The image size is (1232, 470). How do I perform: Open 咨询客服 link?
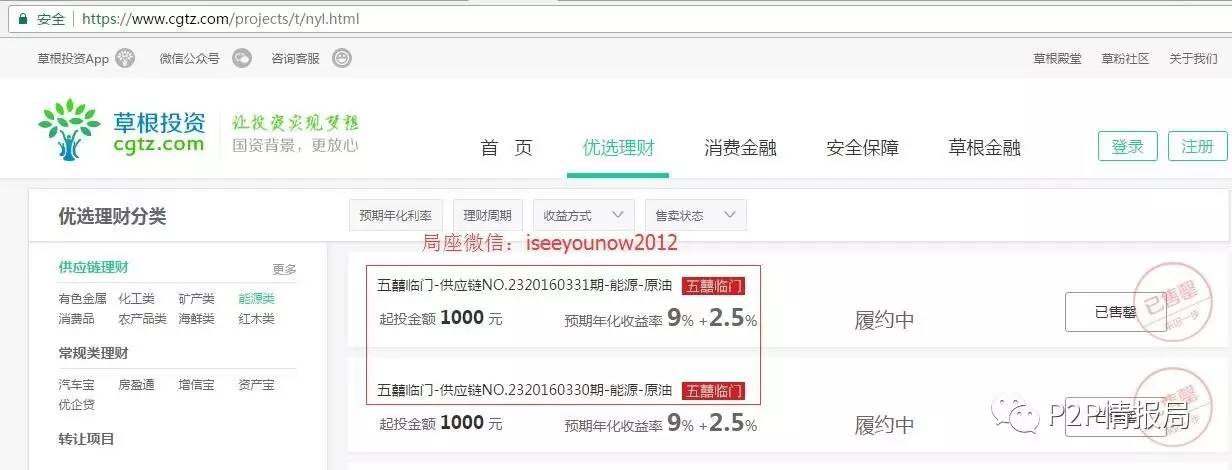[296, 59]
